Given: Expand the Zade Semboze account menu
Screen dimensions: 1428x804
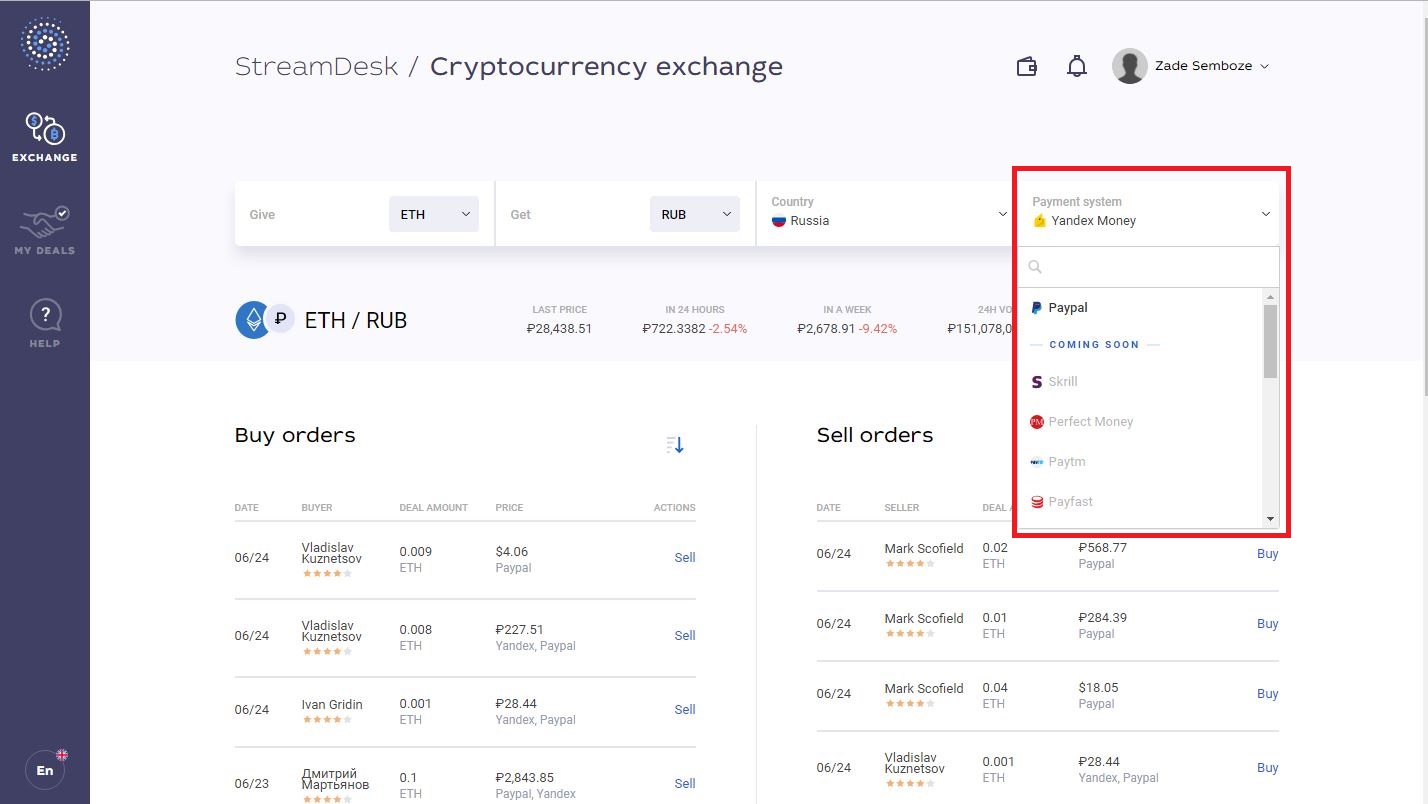Looking at the screenshot, I should point(1212,66).
